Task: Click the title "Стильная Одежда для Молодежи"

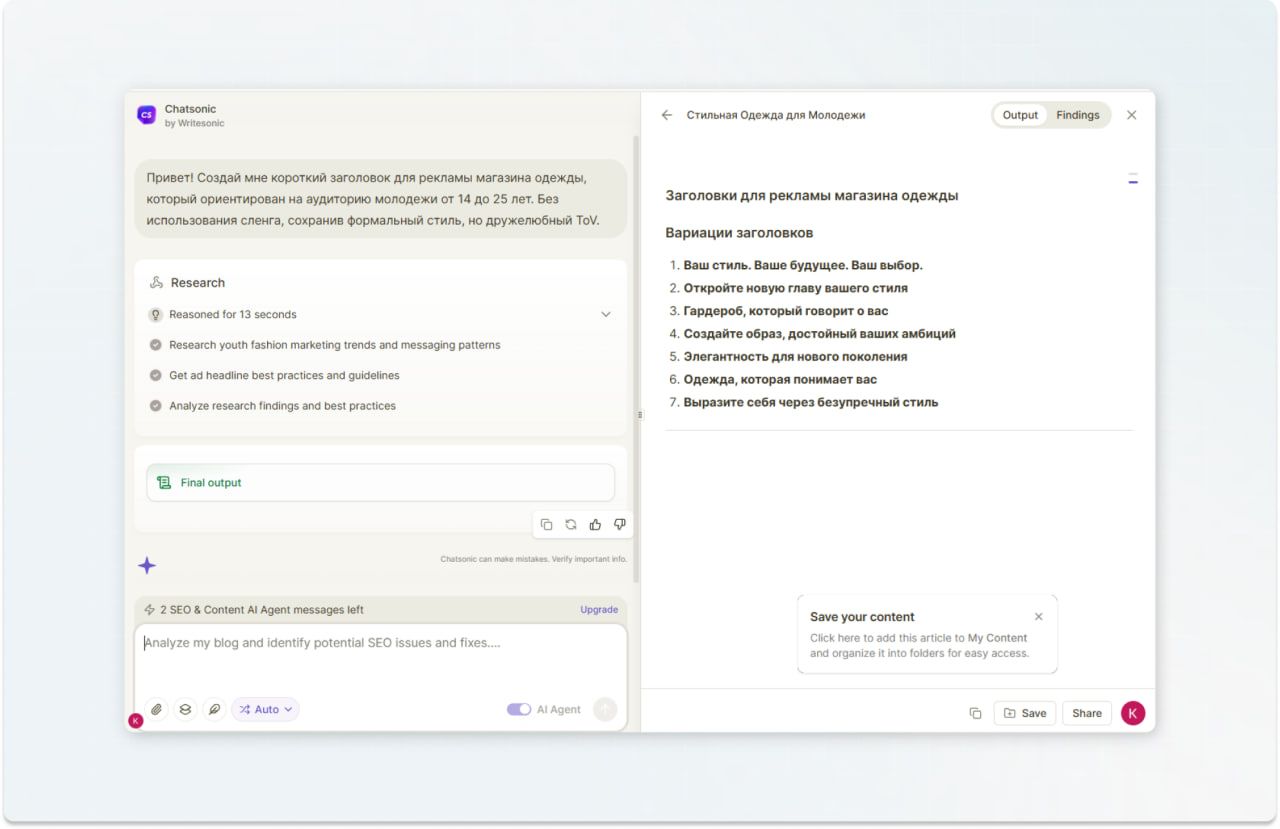Action: point(776,115)
